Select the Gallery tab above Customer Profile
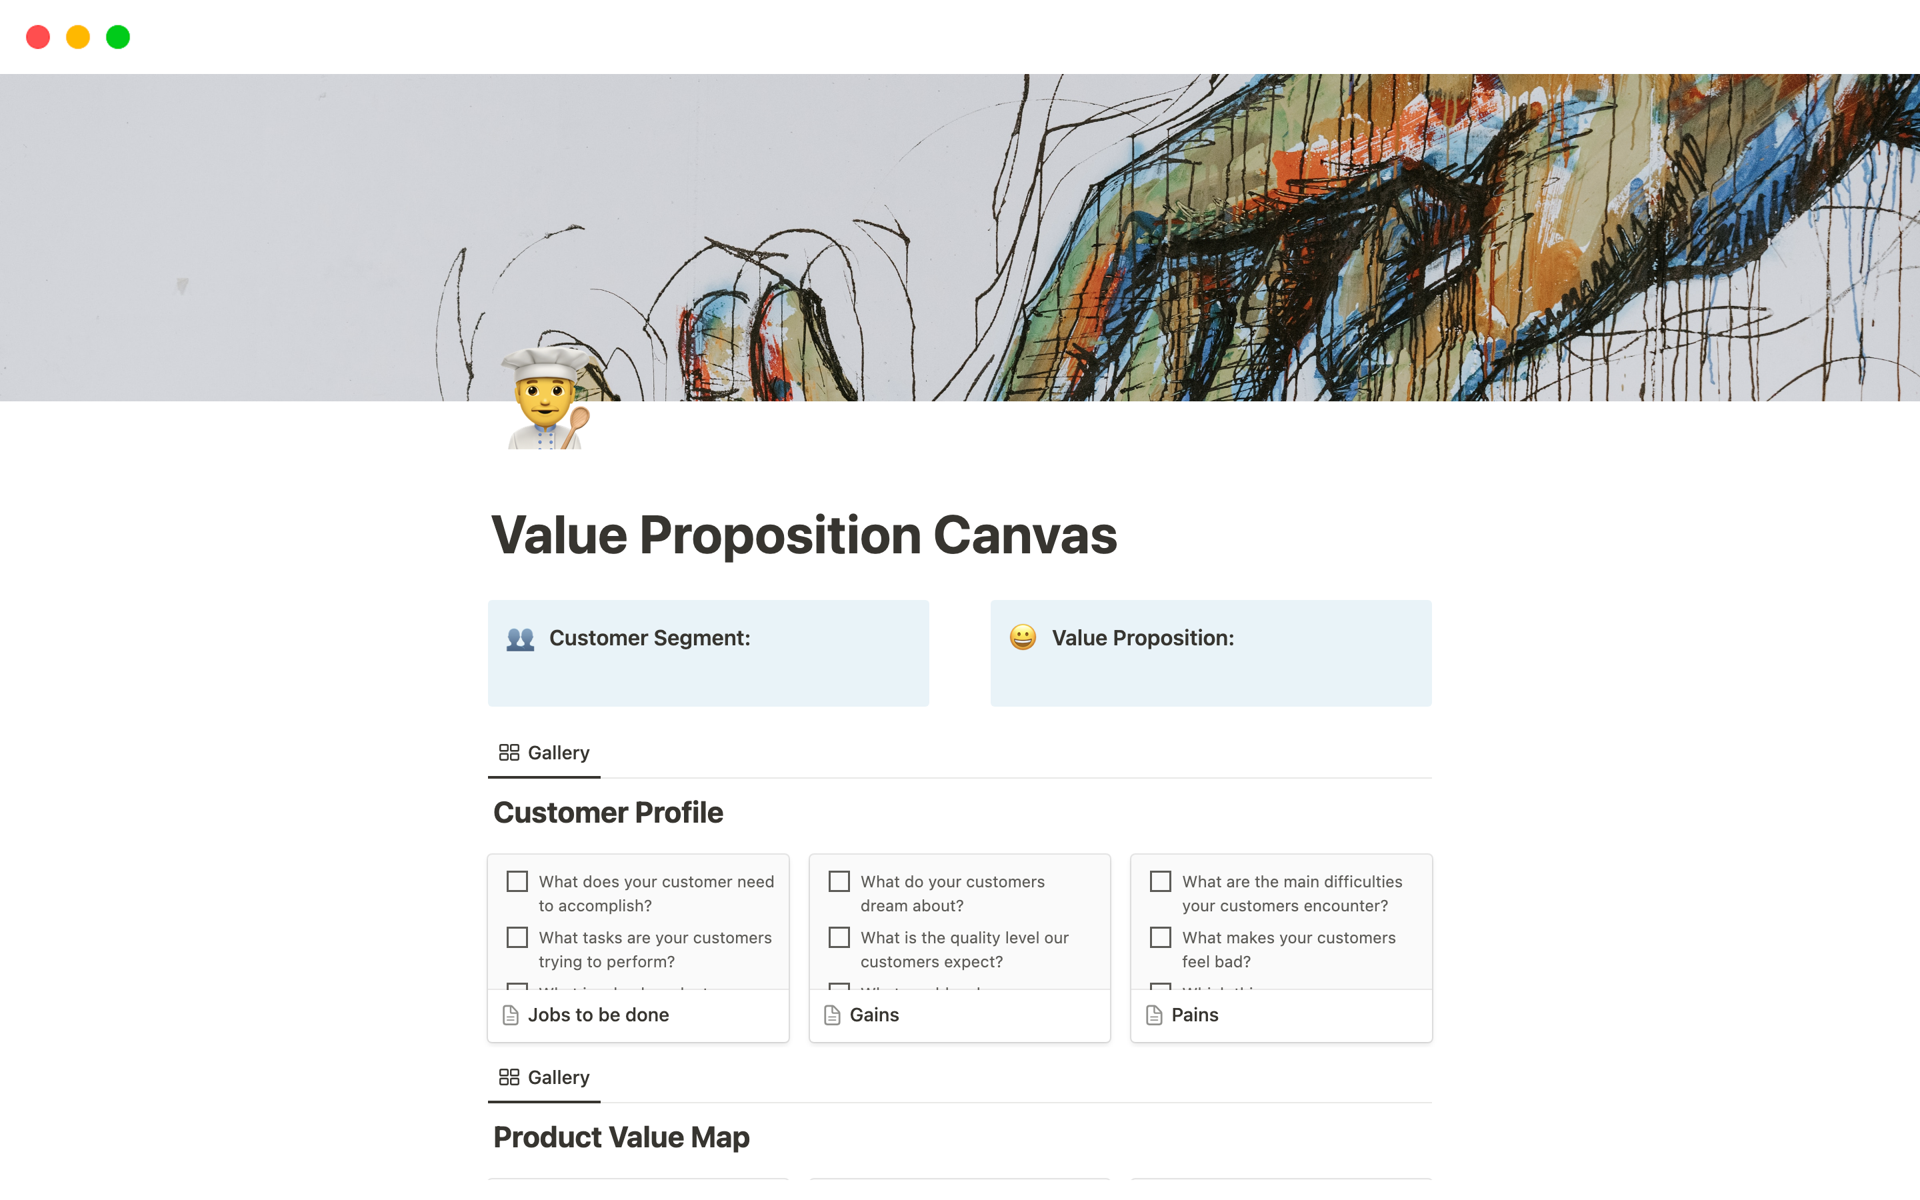This screenshot has height=1200, width=1920. [558, 753]
